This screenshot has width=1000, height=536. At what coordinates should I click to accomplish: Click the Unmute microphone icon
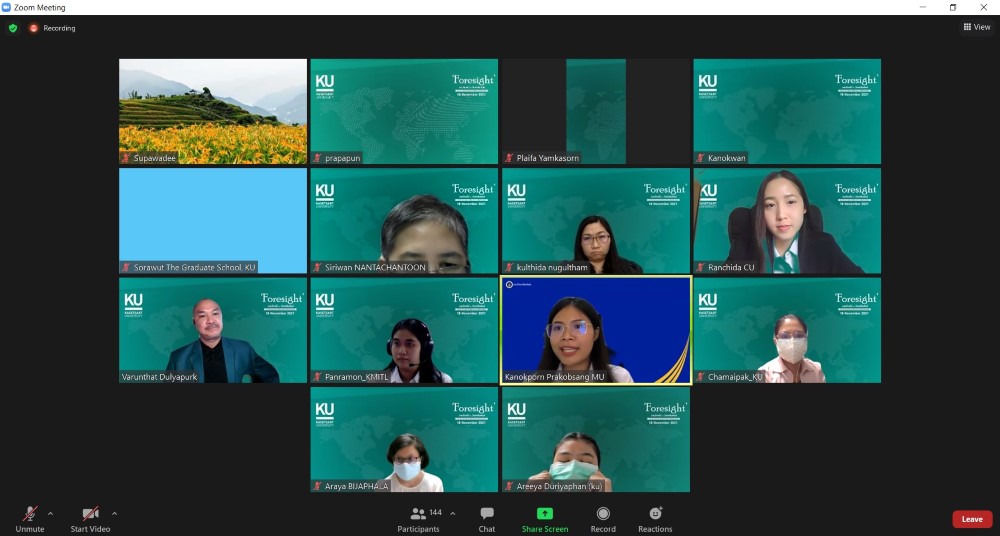pos(30,514)
